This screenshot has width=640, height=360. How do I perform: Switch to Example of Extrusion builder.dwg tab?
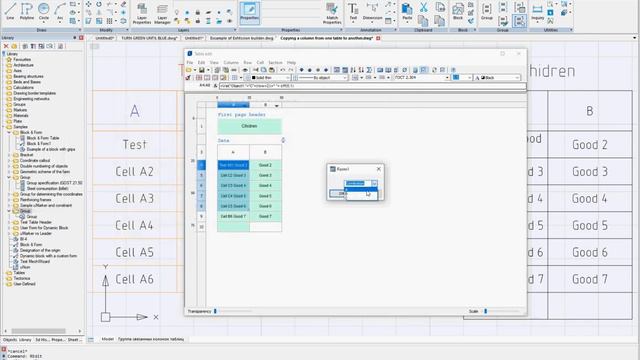(x=241, y=38)
